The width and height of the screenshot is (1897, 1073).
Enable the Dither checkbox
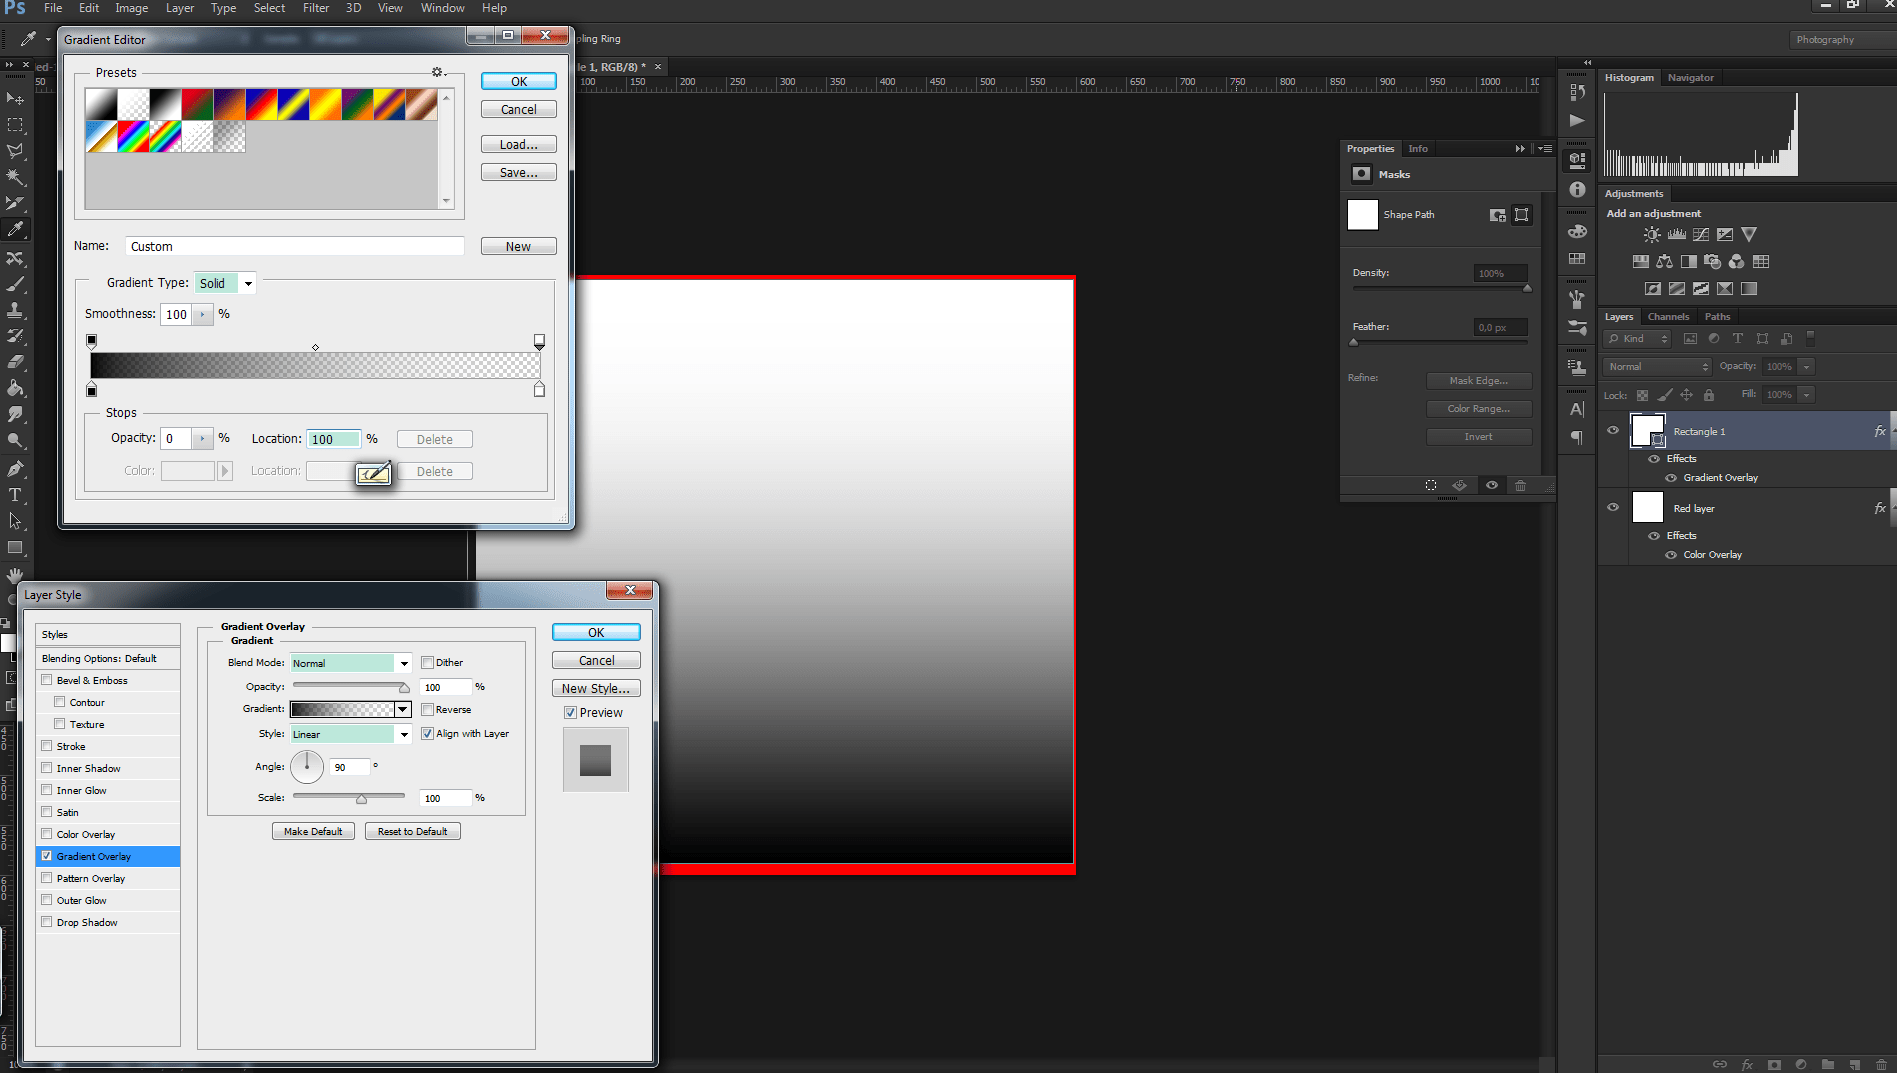pos(427,662)
